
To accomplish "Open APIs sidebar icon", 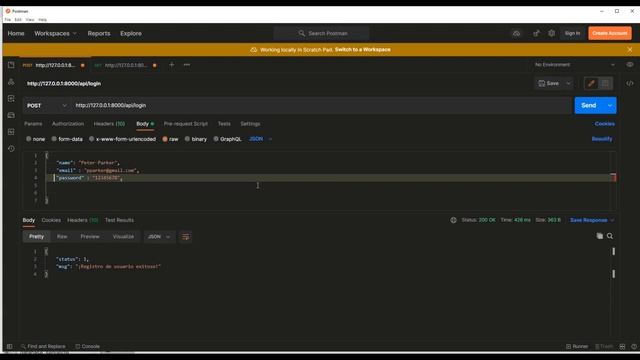I will coord(11,82).
